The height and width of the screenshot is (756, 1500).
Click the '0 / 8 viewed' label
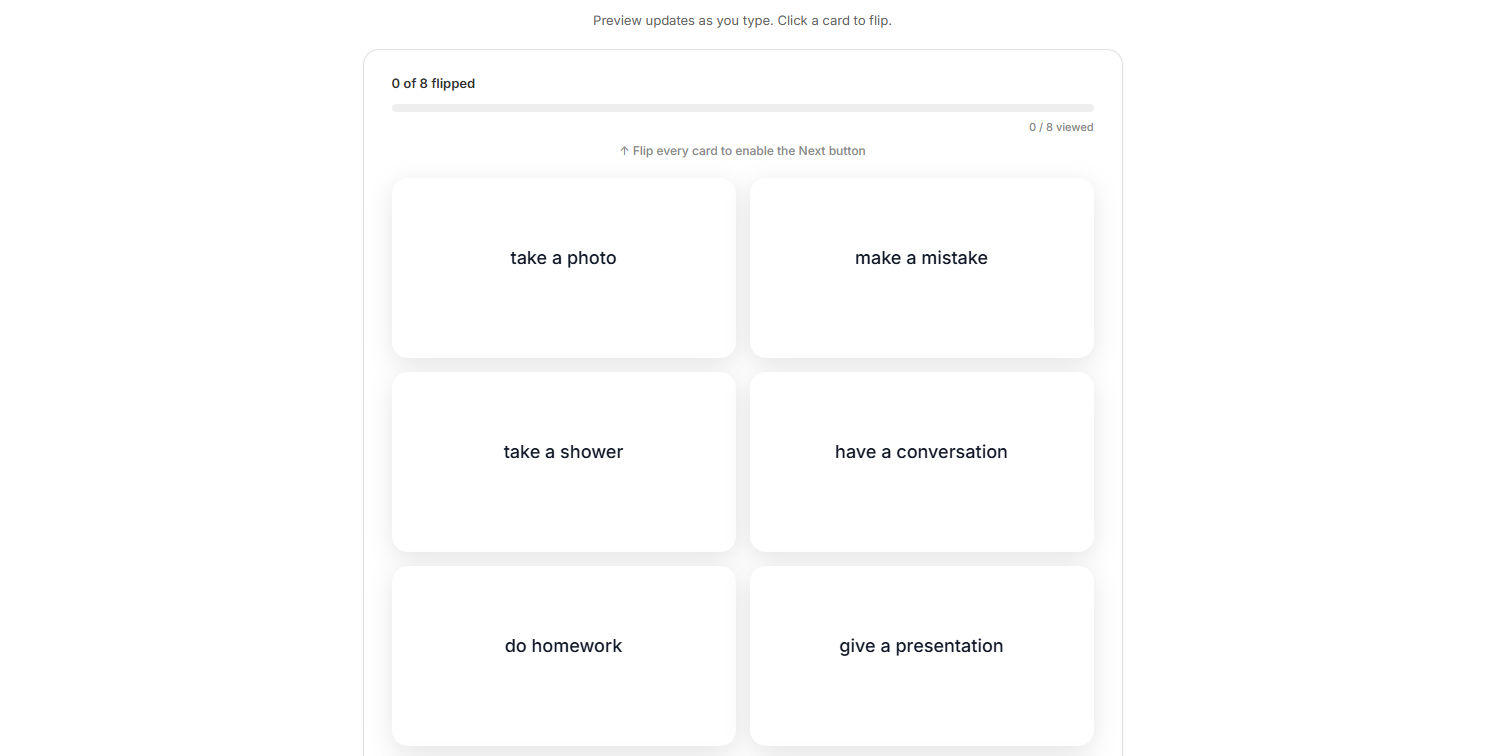[1061, 127]
